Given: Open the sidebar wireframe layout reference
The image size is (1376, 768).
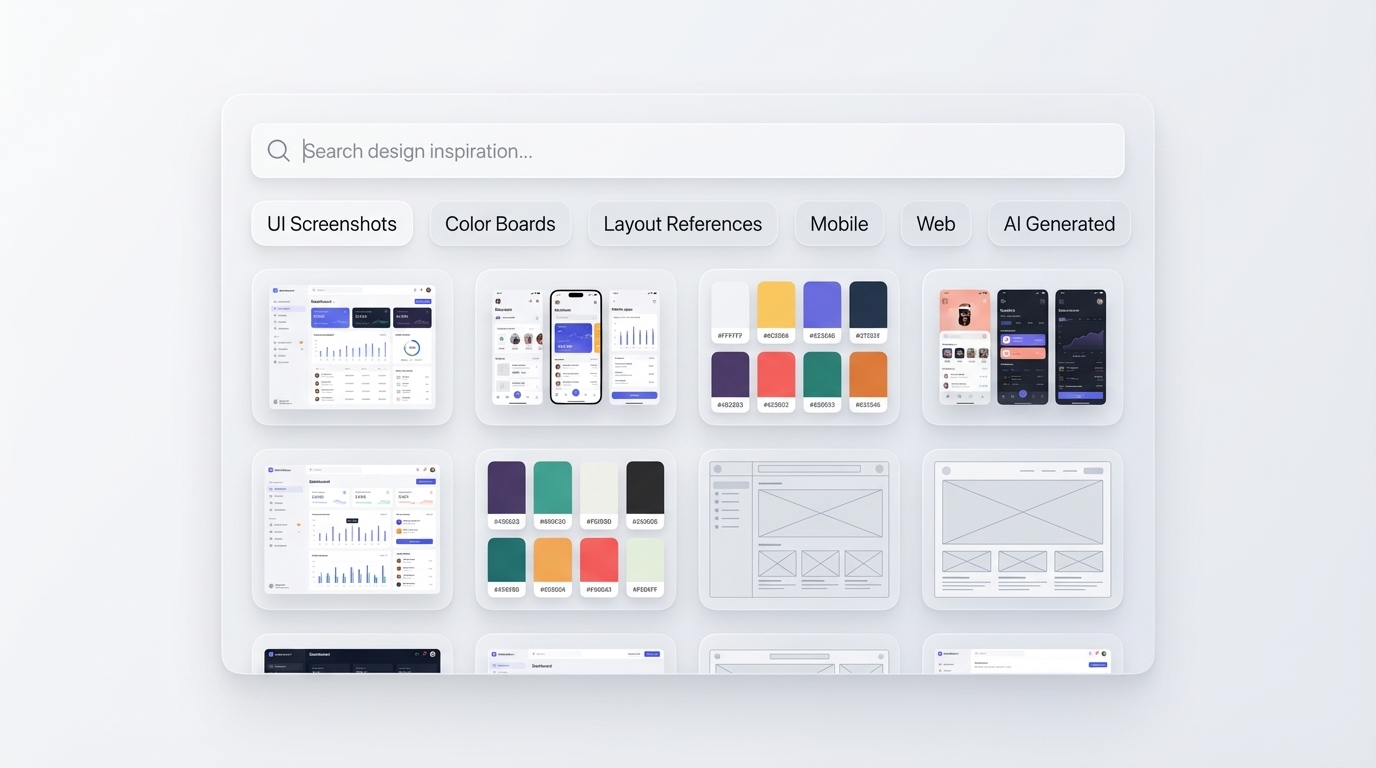Looking at the screenshot, I should click(798, 528).
